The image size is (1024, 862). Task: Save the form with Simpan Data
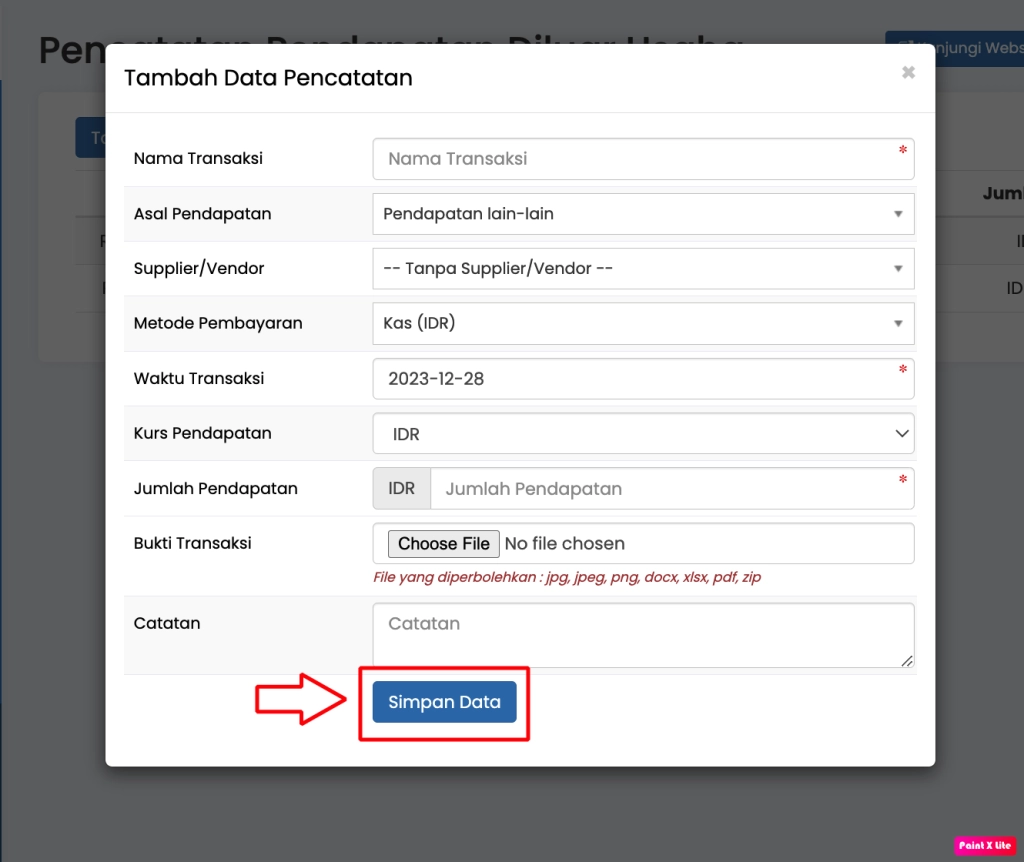tap(444, 702)
